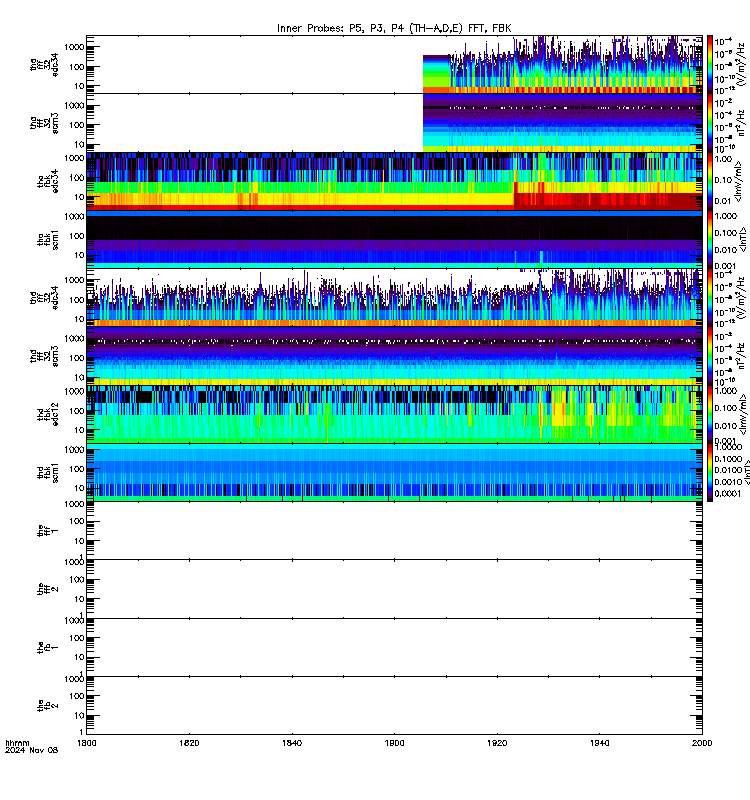
Task: Pick the color bar beside tha fbk scm1 panel
Action: click(x=710, y=239)
